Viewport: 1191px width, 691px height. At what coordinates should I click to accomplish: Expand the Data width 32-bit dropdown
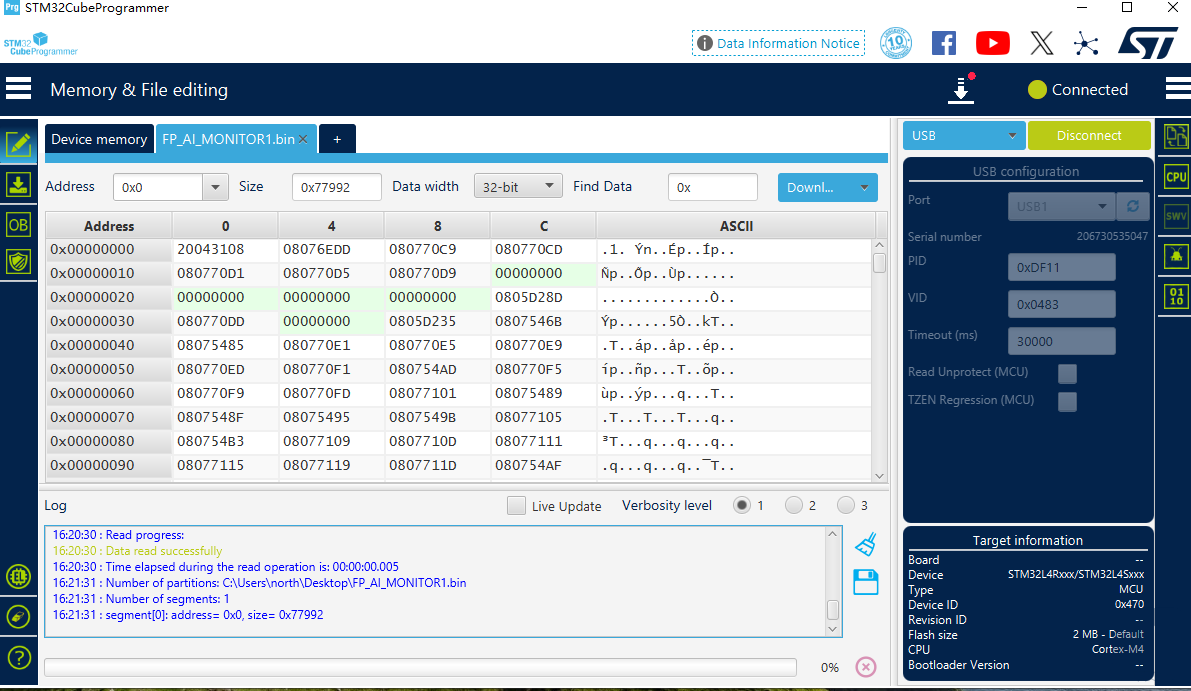(x=518, y=187)
